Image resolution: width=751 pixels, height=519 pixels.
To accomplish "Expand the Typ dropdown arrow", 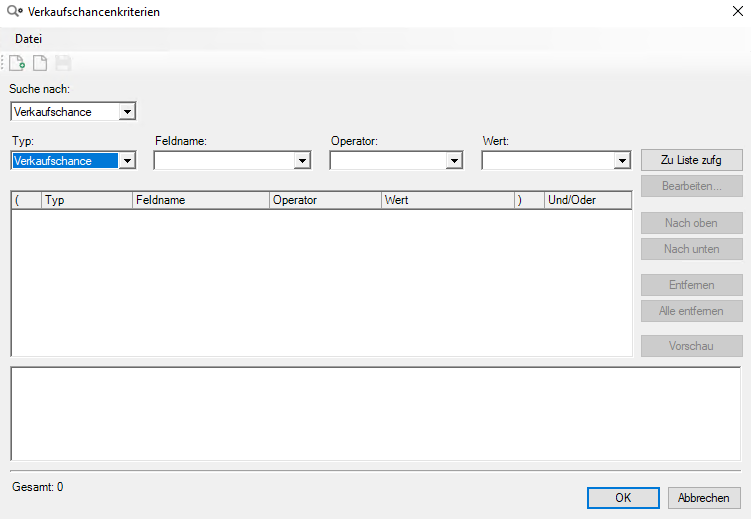I will tap(127, 161).
